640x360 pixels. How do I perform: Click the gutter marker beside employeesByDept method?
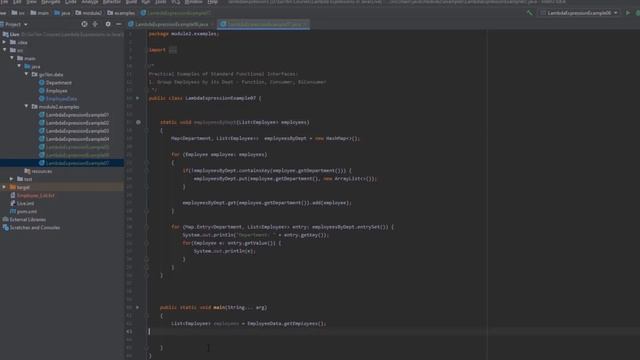click(138, 122)
